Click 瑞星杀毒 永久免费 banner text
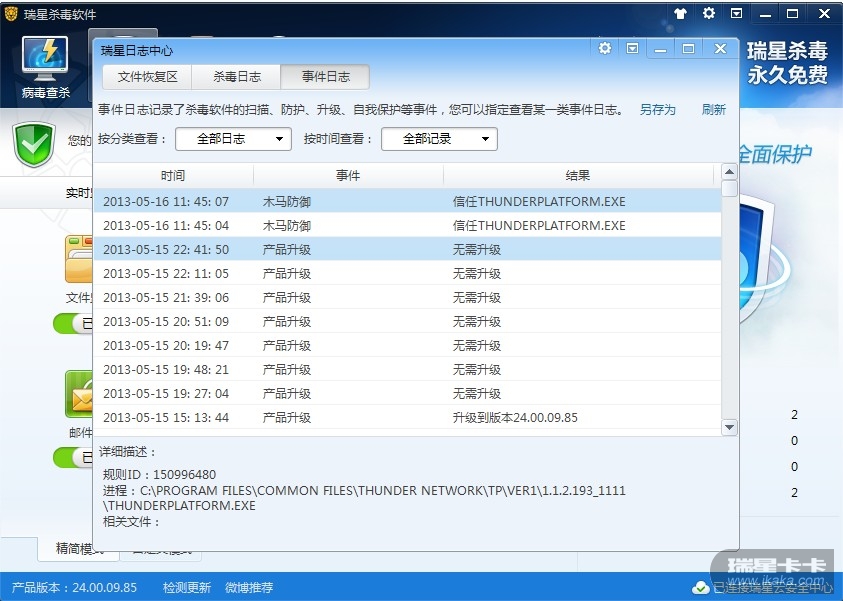 point(787,63)
